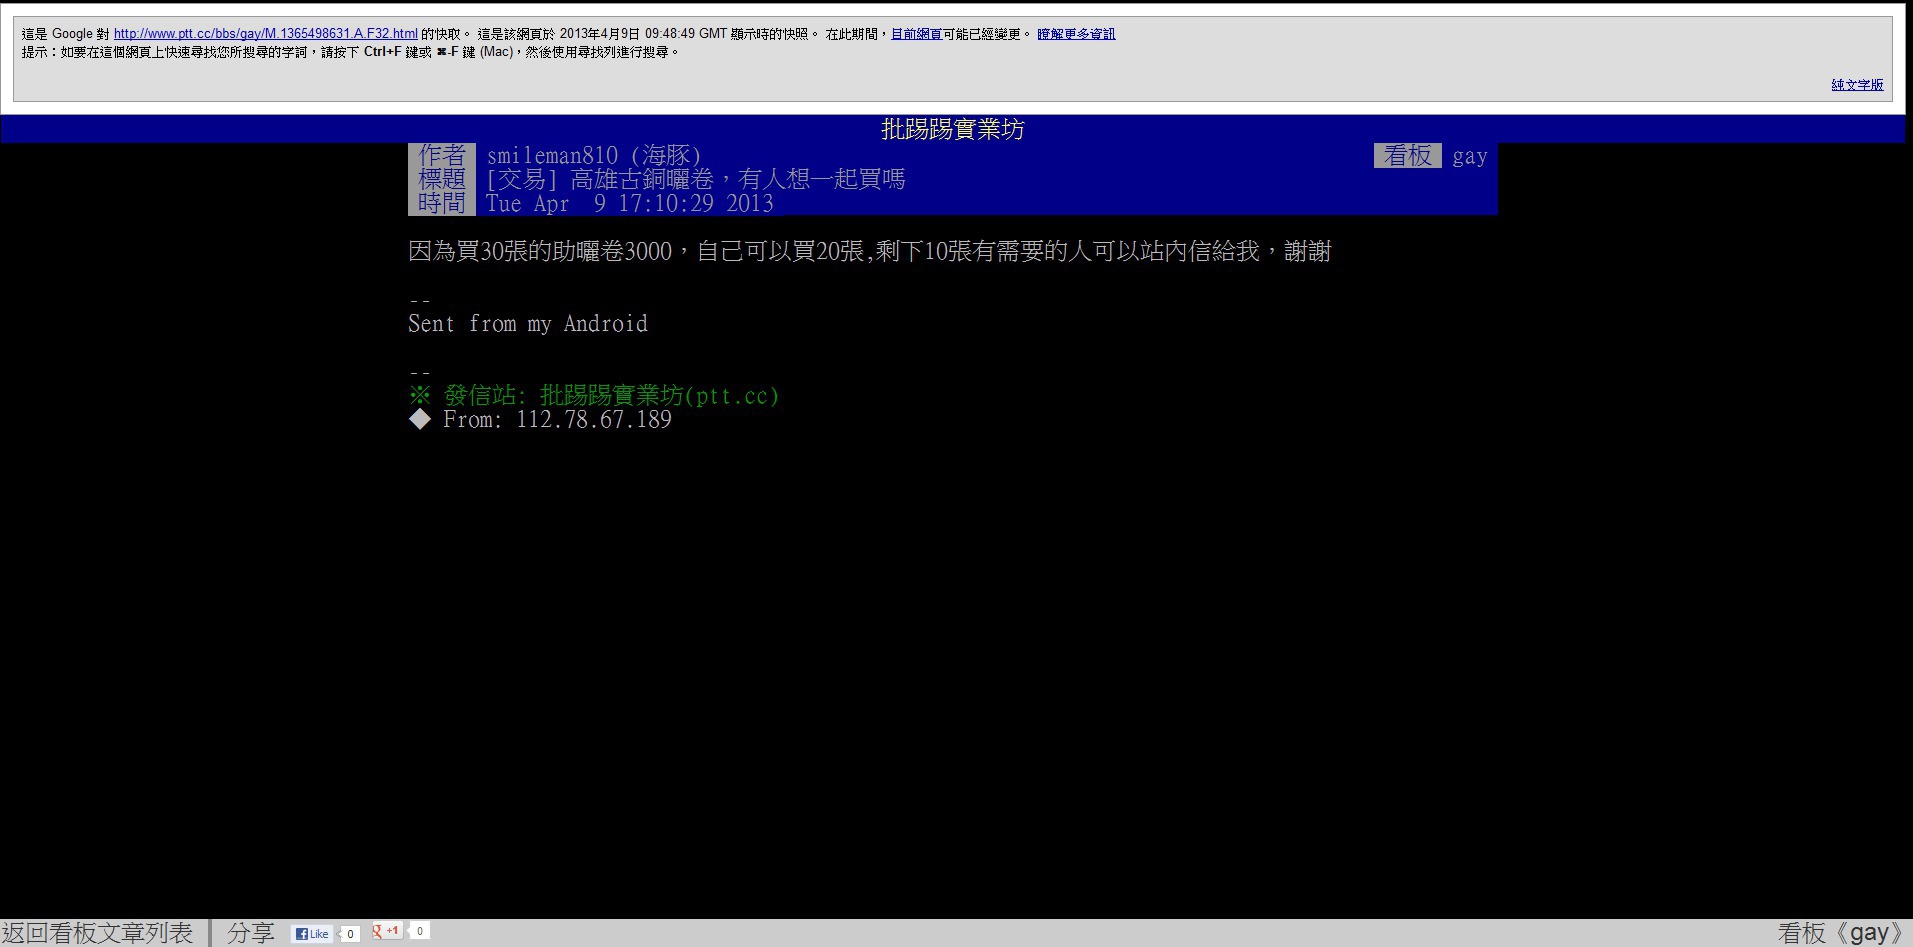Click the 看板《gay》 board link at the bottom
Image resolution: width=1913 pixels, height=947 pixels.
1843,933
